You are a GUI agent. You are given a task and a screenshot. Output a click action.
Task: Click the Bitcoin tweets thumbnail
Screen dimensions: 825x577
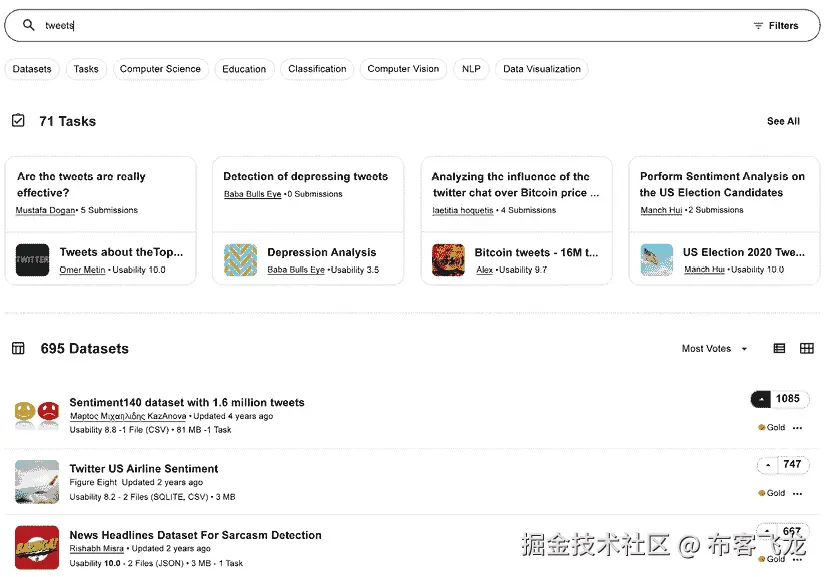tap(448, 260)
